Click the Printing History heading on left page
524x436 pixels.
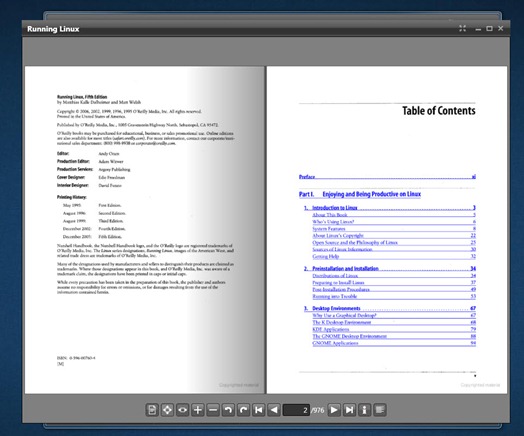click(72, 197)
